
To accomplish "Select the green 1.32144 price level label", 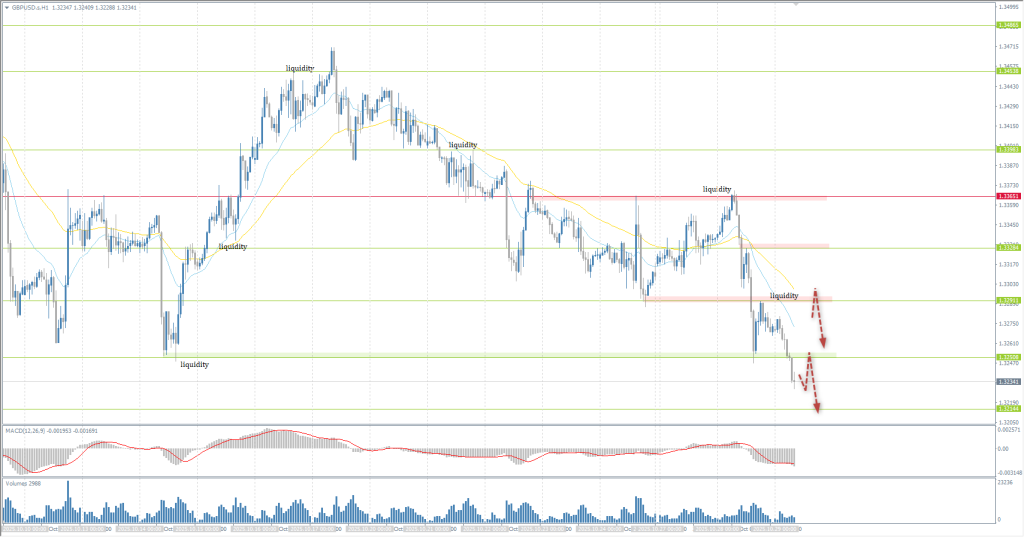I will click(x=1007, y=408).
